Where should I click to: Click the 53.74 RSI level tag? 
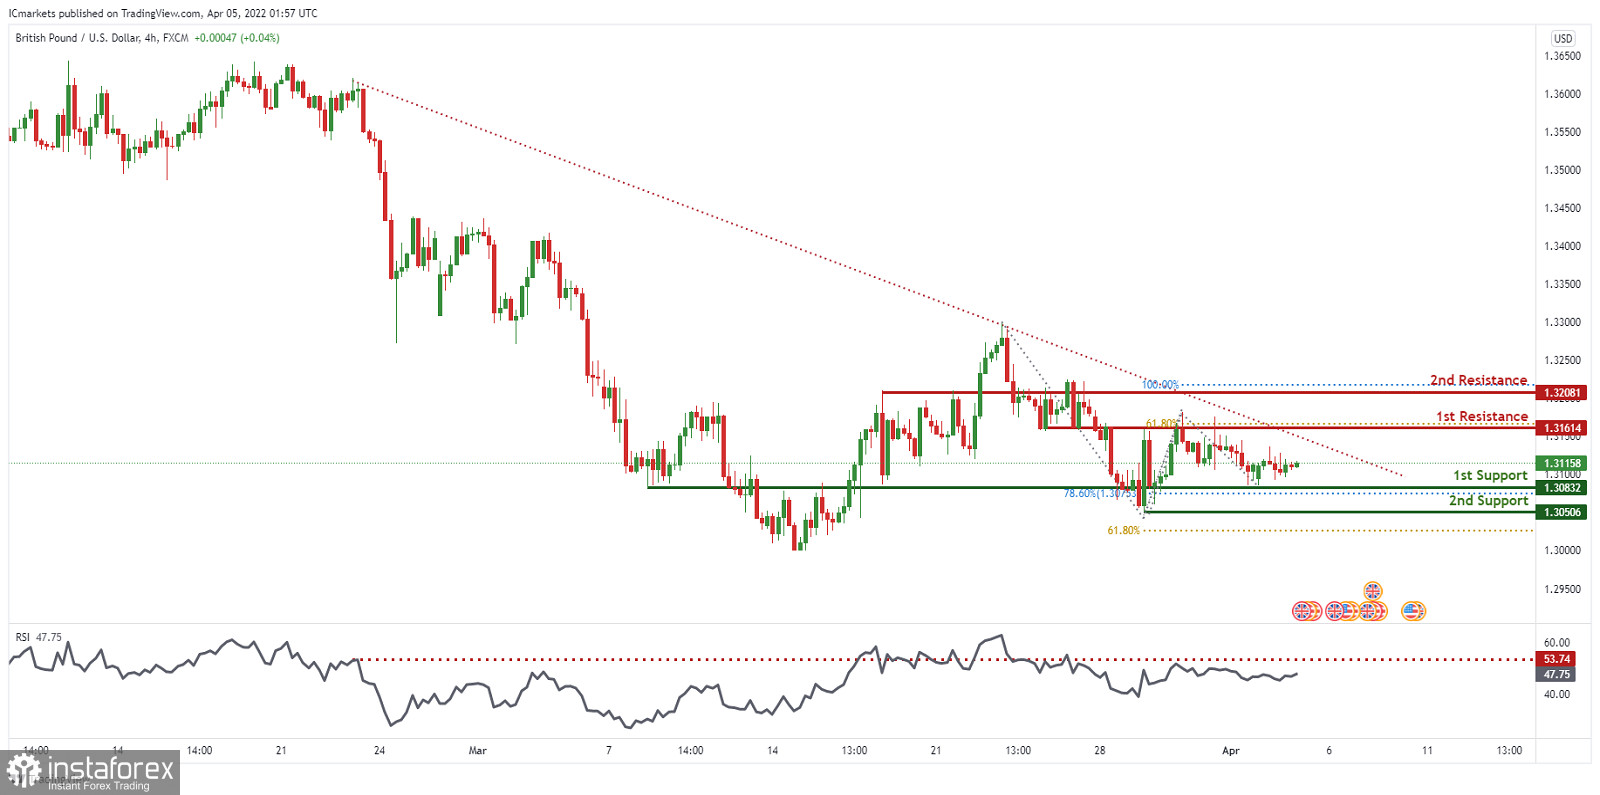1557,659
